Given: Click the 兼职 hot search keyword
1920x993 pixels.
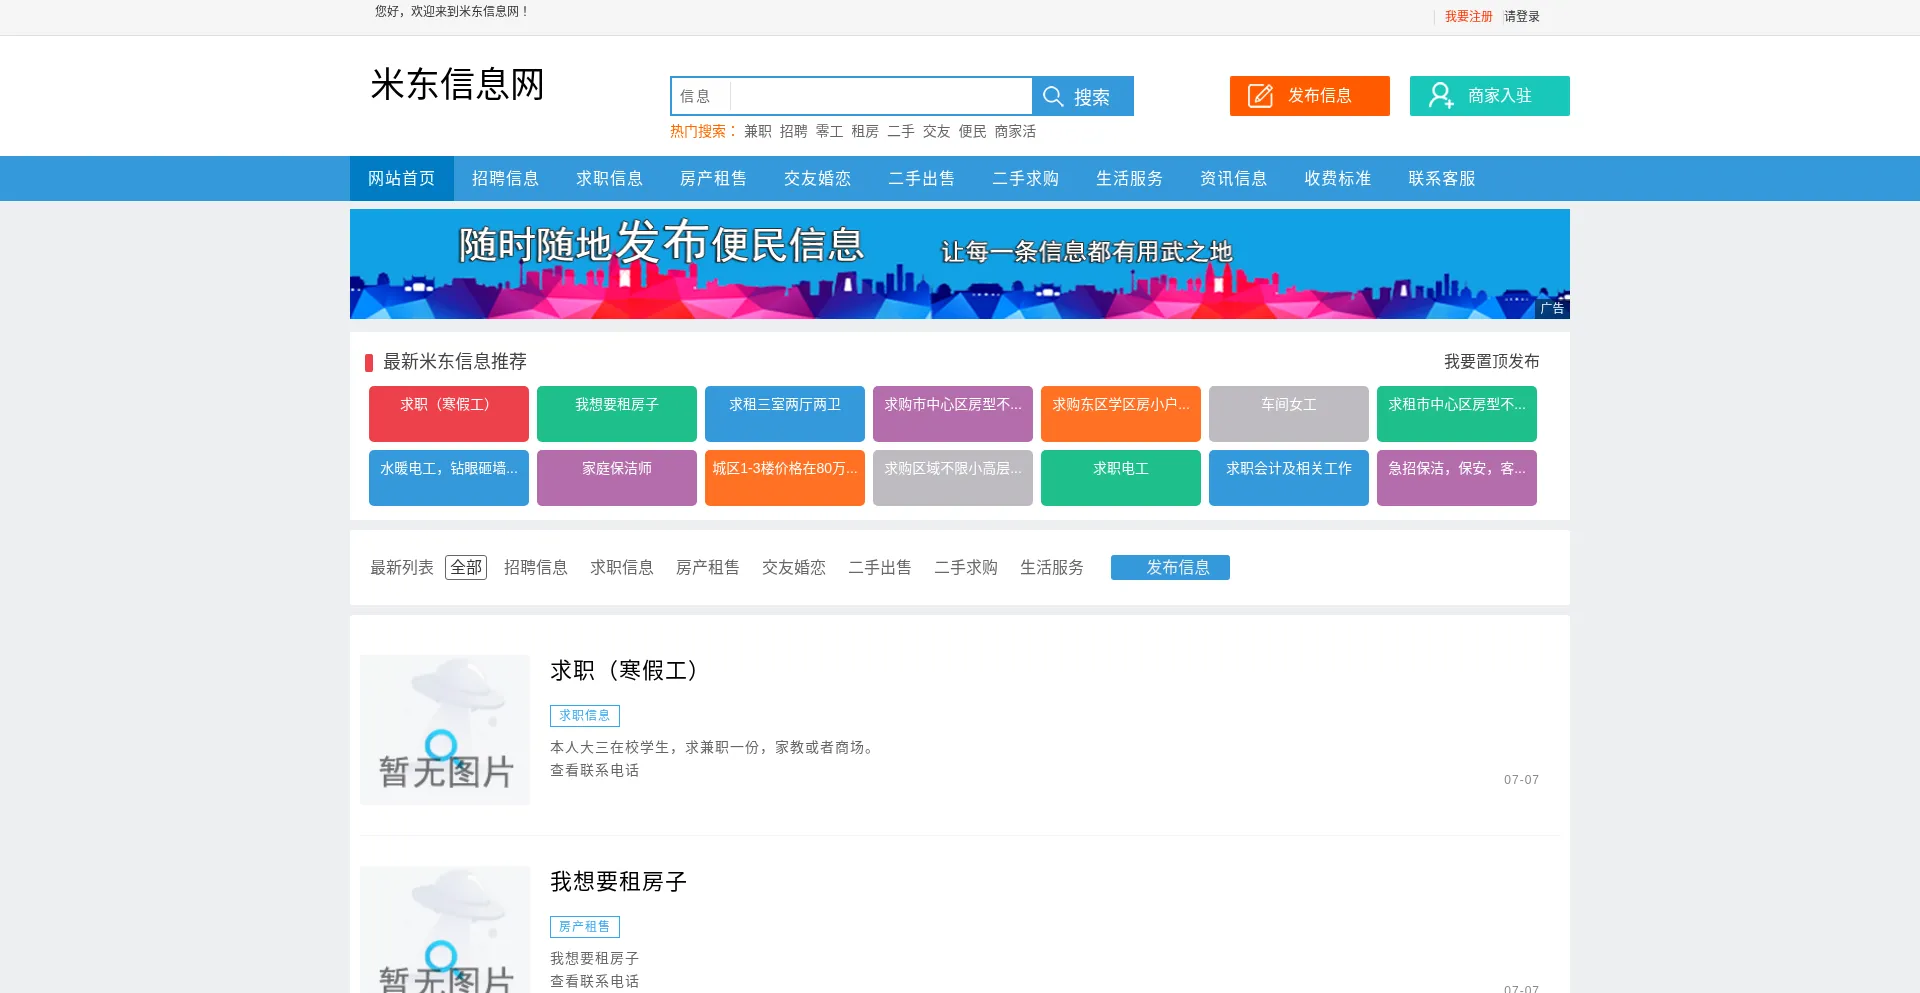Looking at the screenshot, I should [x=758, y=131].
